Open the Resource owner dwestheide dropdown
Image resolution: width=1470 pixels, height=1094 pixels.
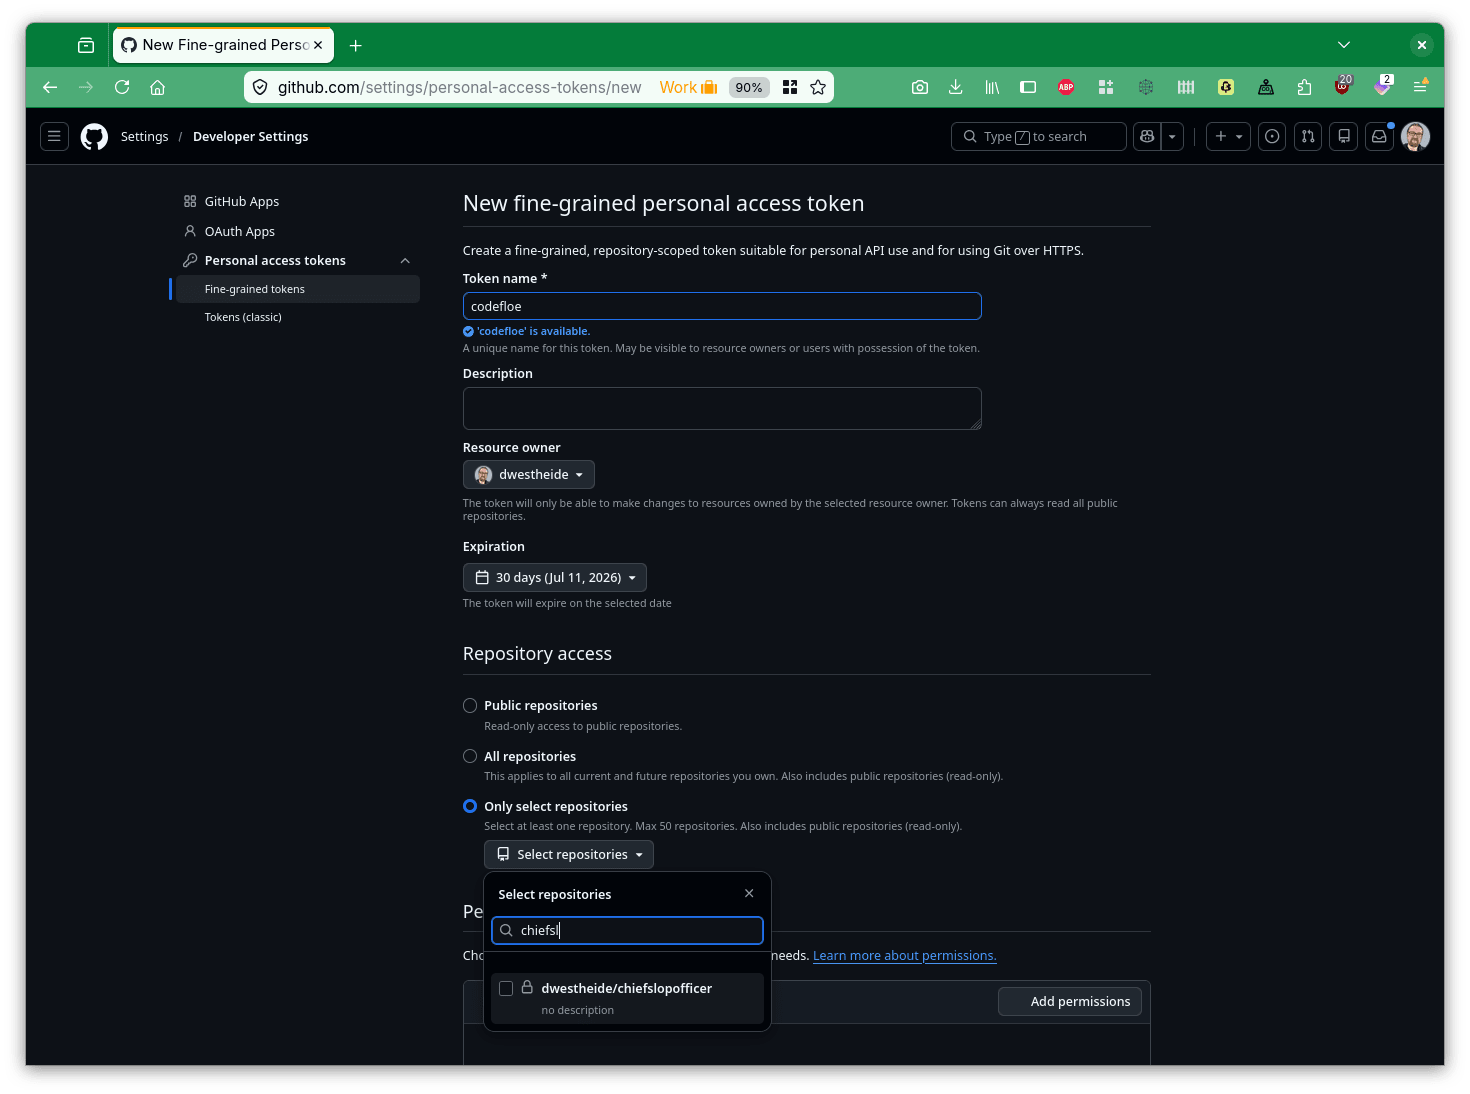click(x=529, y=474)
